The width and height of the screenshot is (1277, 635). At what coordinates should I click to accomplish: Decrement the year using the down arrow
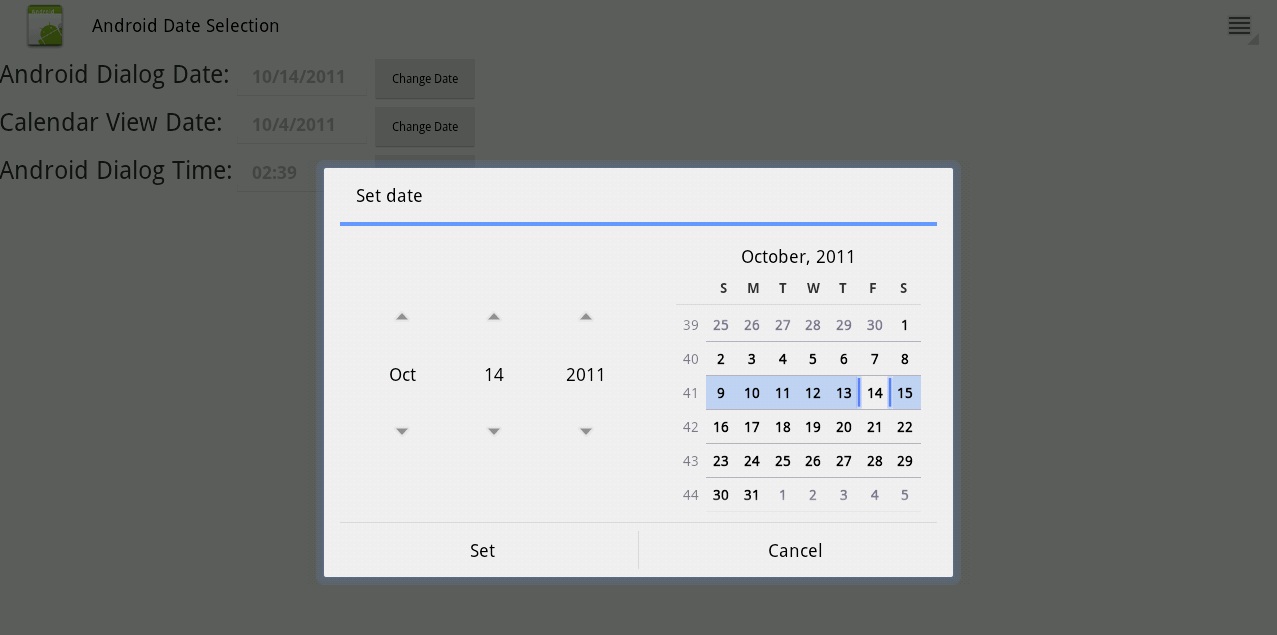(586, 431)
